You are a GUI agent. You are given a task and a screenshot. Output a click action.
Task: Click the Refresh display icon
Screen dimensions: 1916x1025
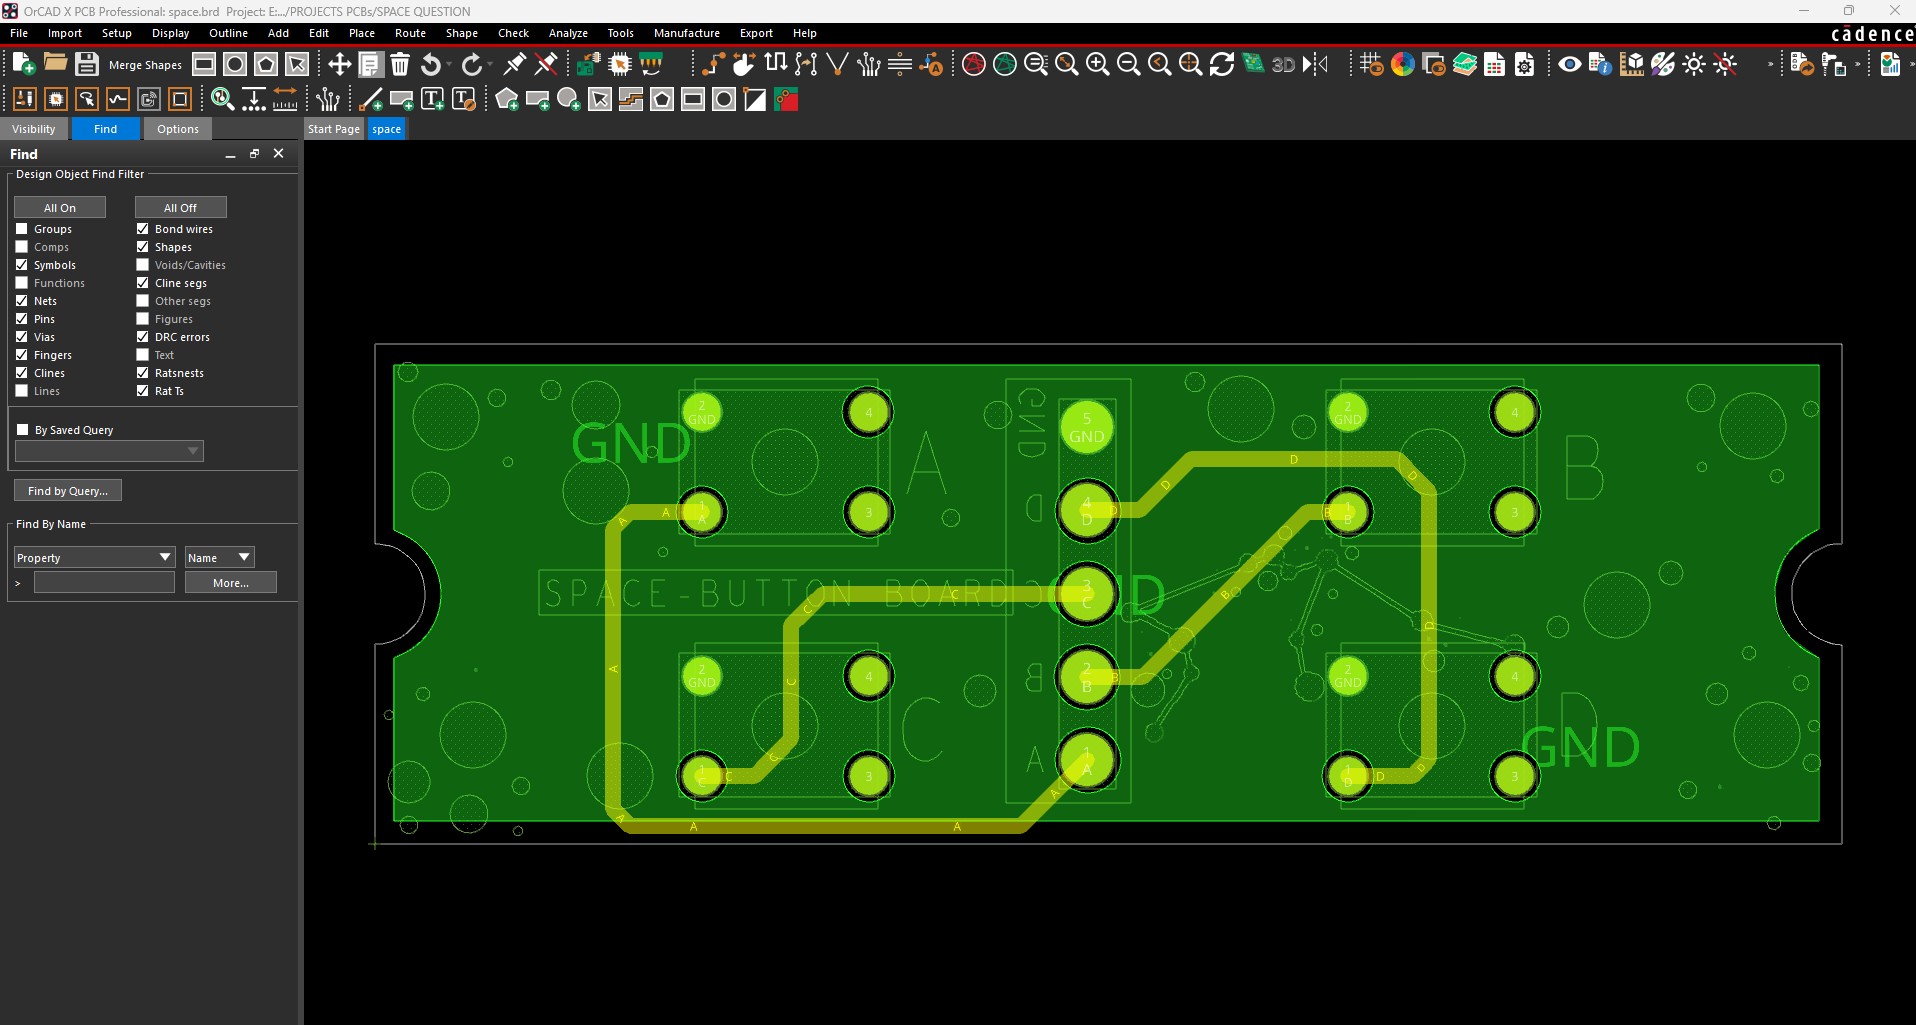(x=1221, y=64)
